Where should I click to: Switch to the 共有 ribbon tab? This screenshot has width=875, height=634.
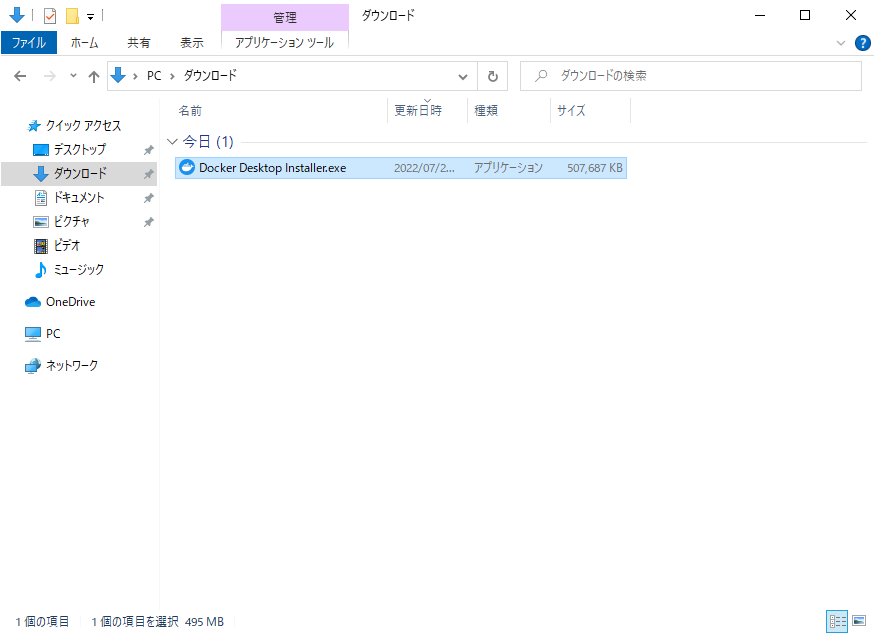pos(138,42)
